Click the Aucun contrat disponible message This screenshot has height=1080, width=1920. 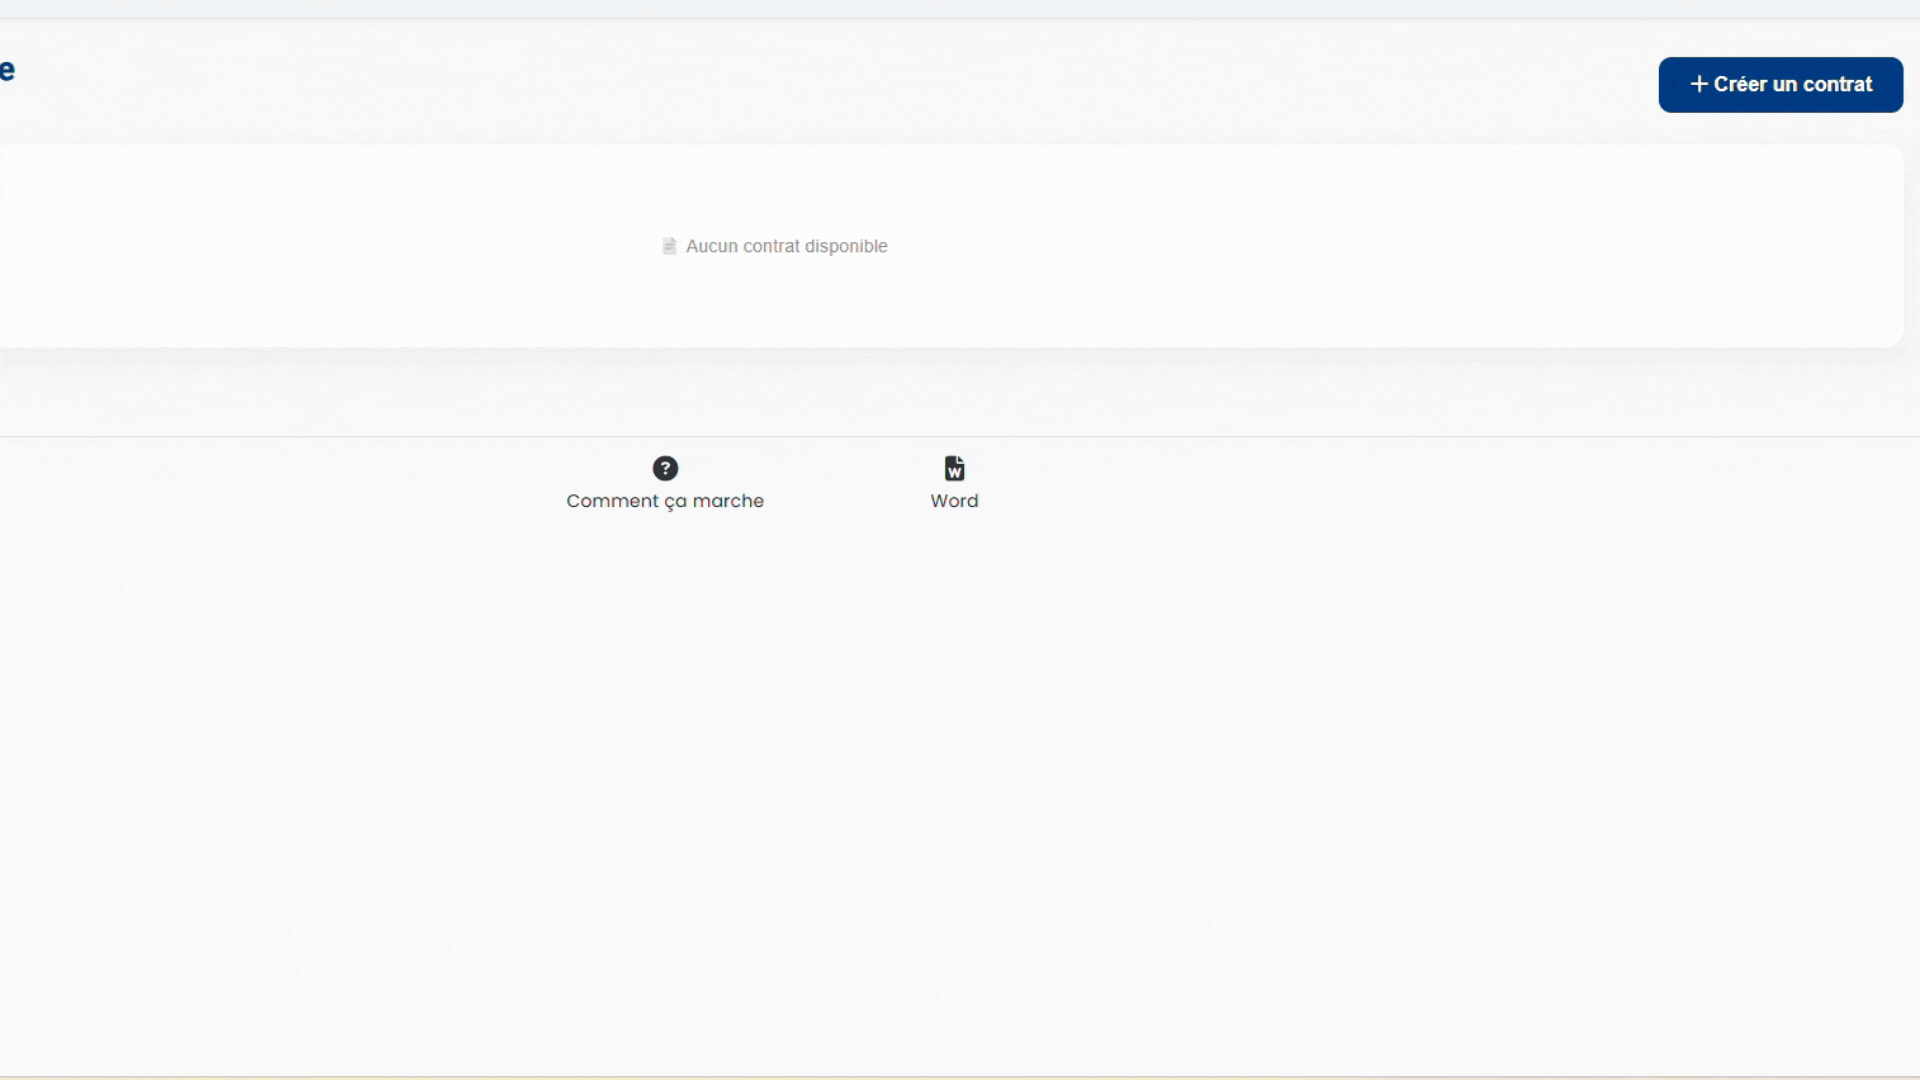tap(786, 246)
